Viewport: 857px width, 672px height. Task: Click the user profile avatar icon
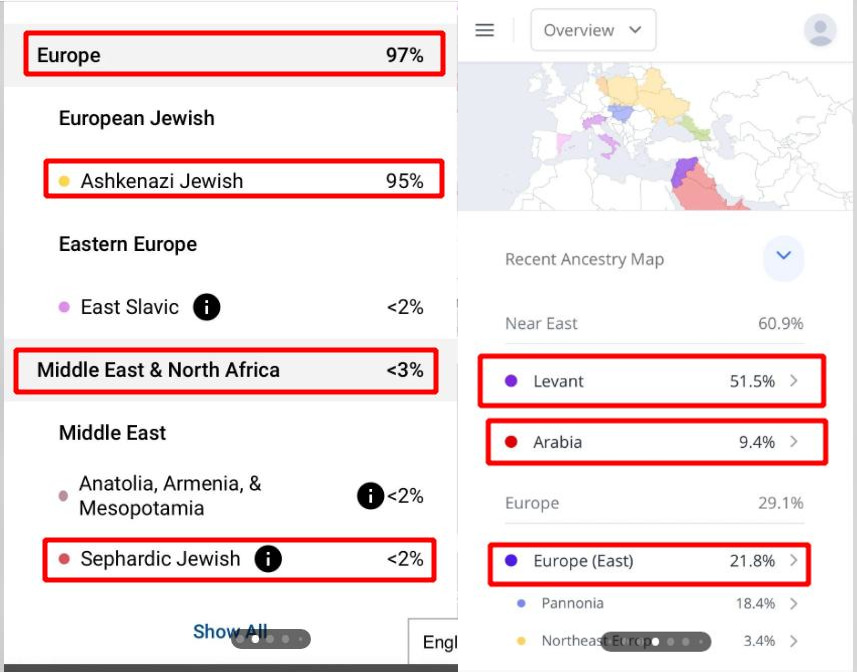coord(820,30)
